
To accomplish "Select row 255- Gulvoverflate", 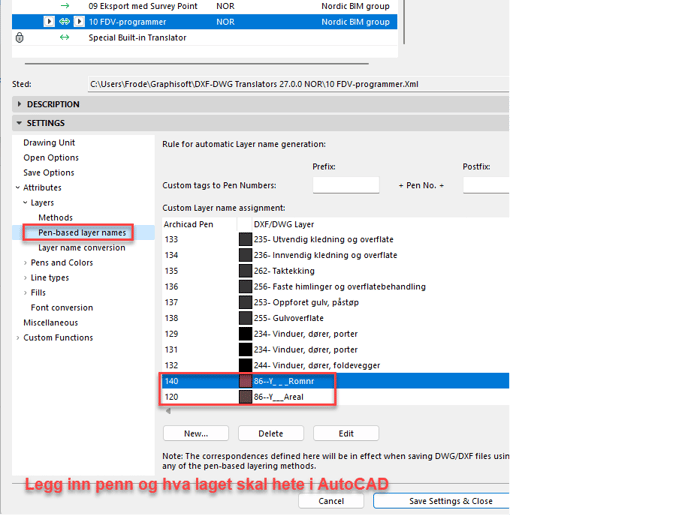I will [x=336, y=318].
